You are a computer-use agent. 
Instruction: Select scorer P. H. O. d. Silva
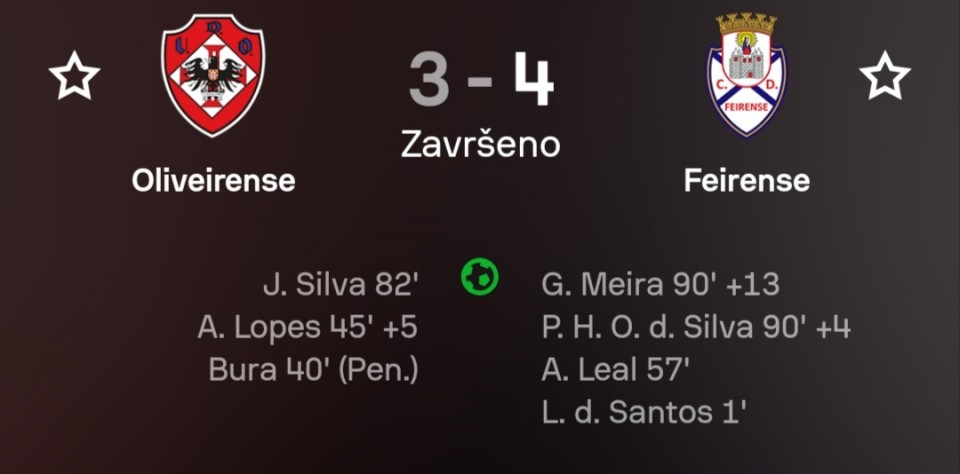[695, 327]
